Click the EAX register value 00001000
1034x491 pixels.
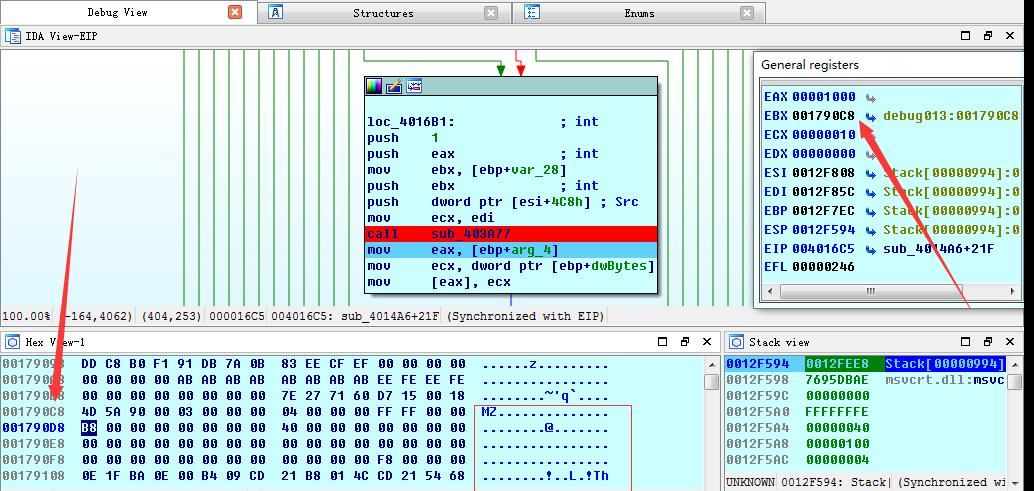(x=824, y=97)
